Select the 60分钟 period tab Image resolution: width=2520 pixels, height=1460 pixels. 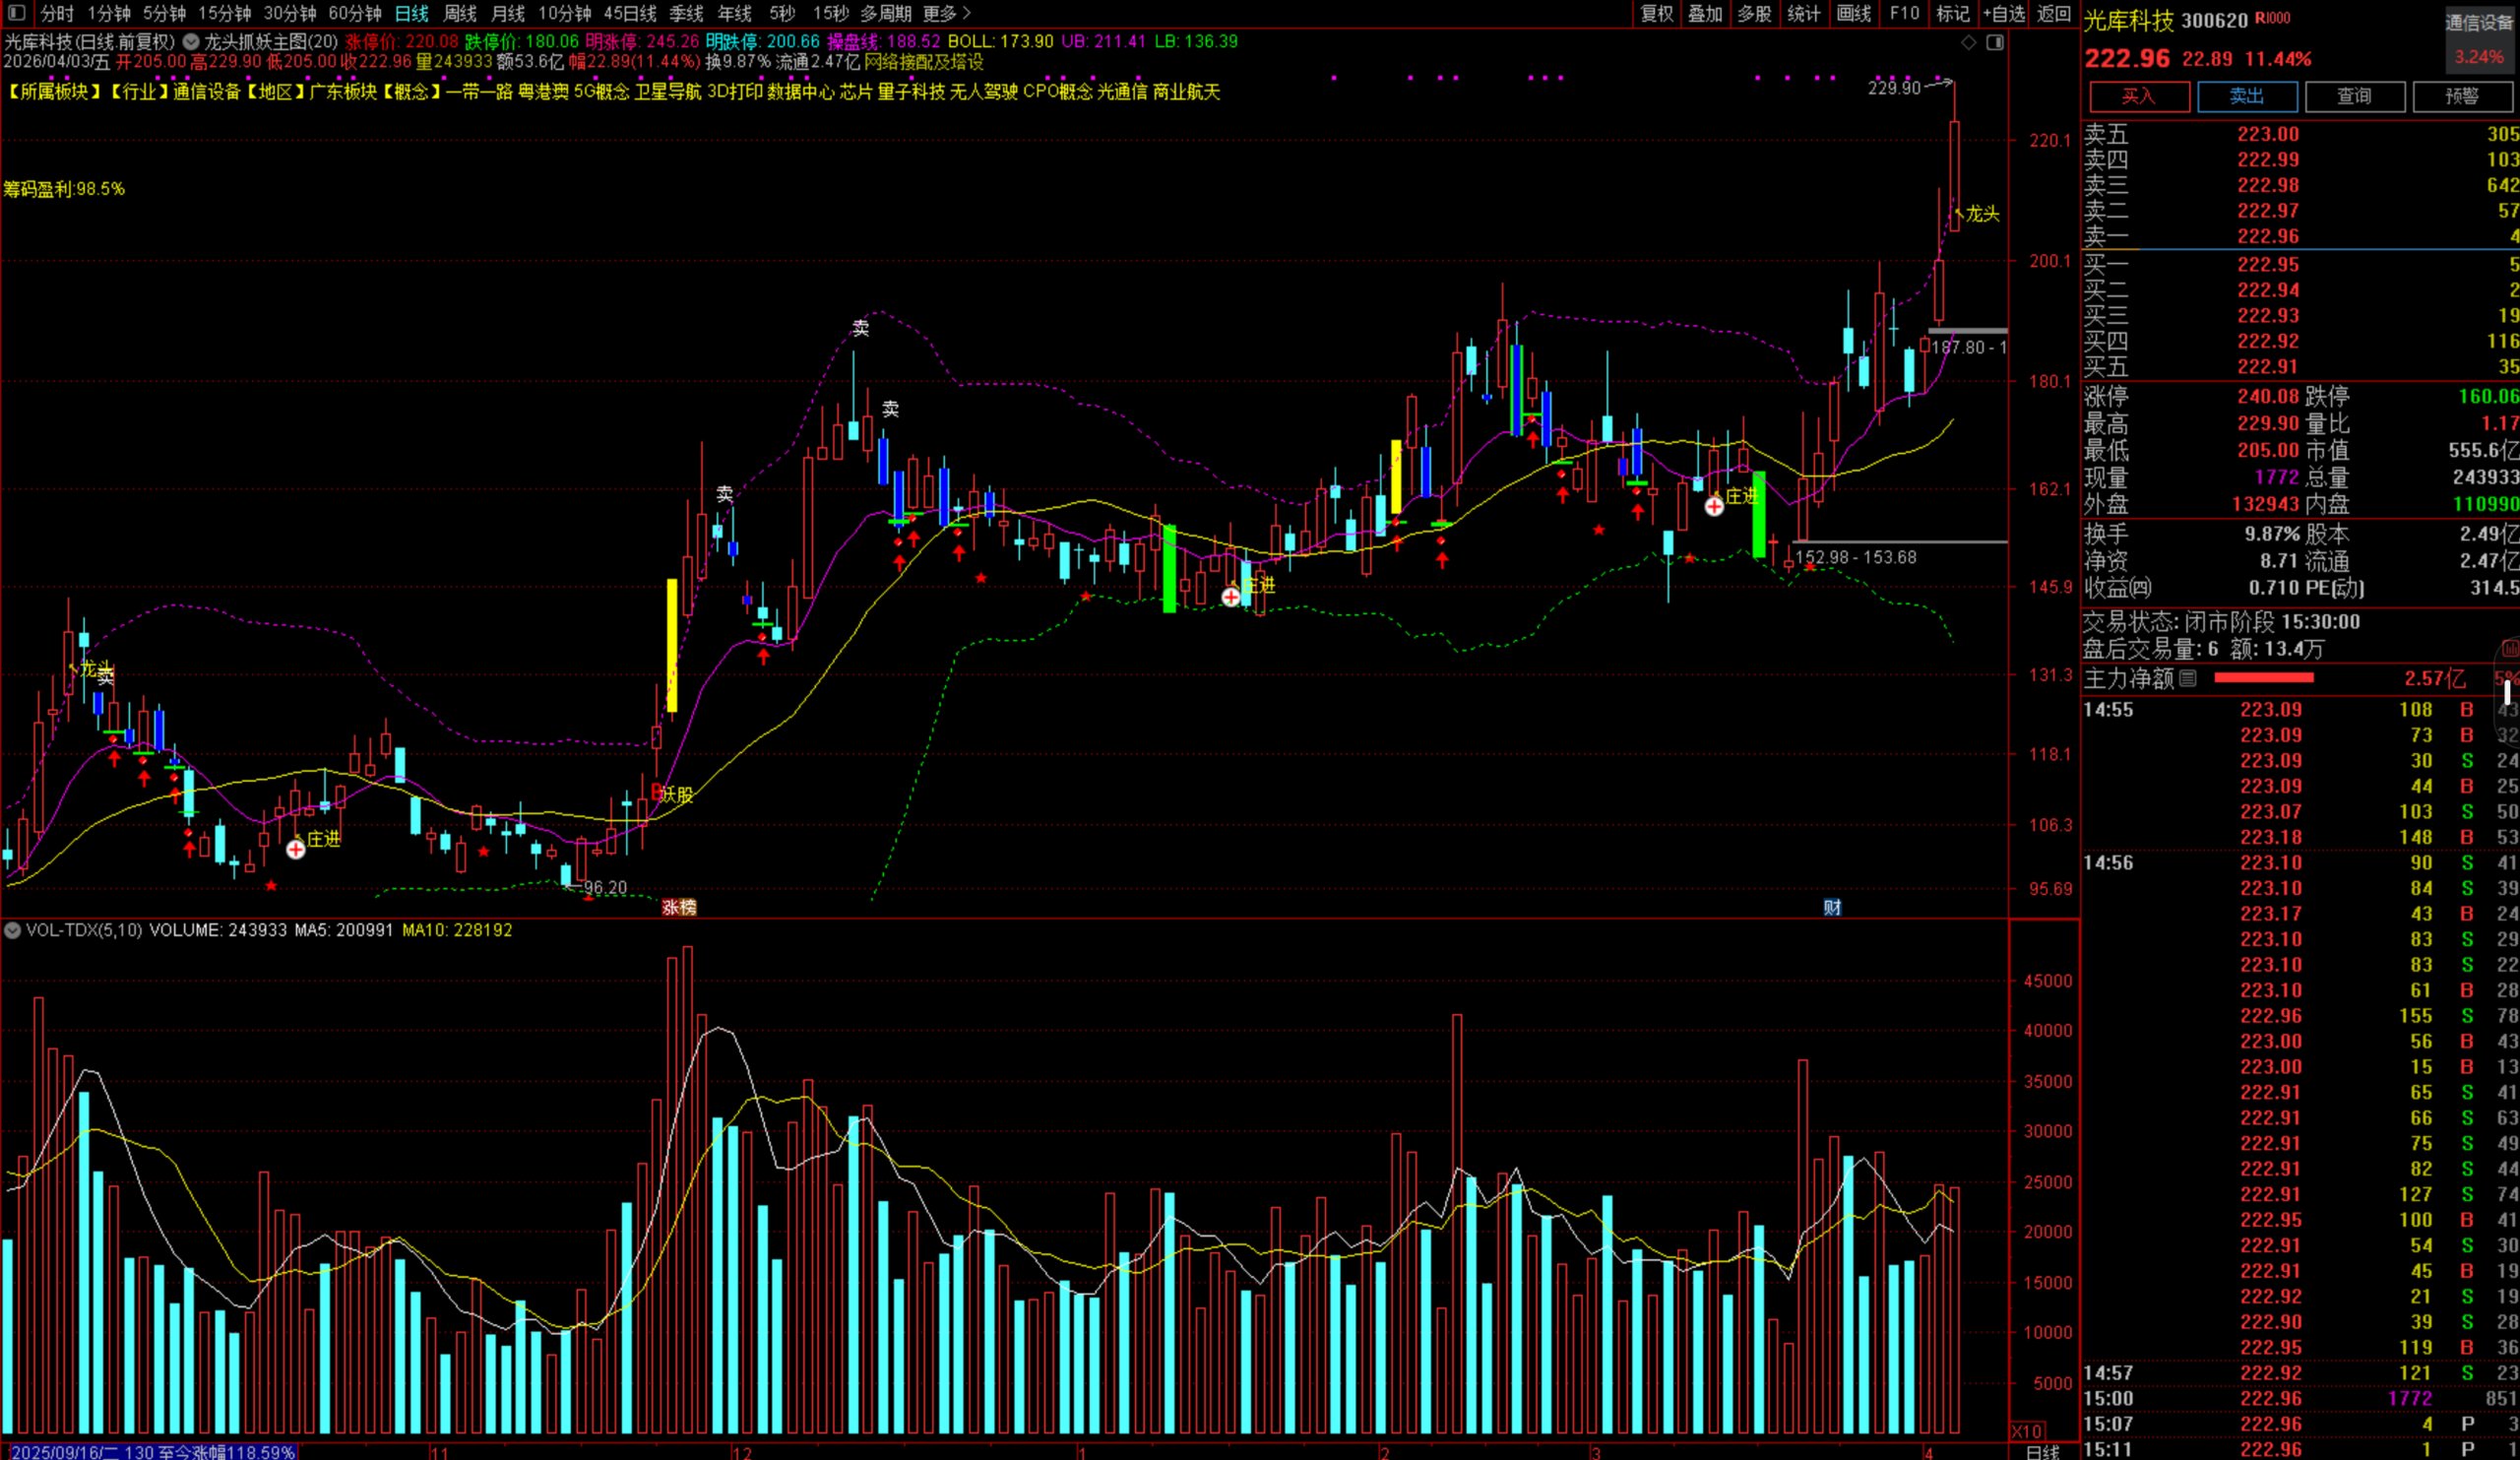coord(354,13)
